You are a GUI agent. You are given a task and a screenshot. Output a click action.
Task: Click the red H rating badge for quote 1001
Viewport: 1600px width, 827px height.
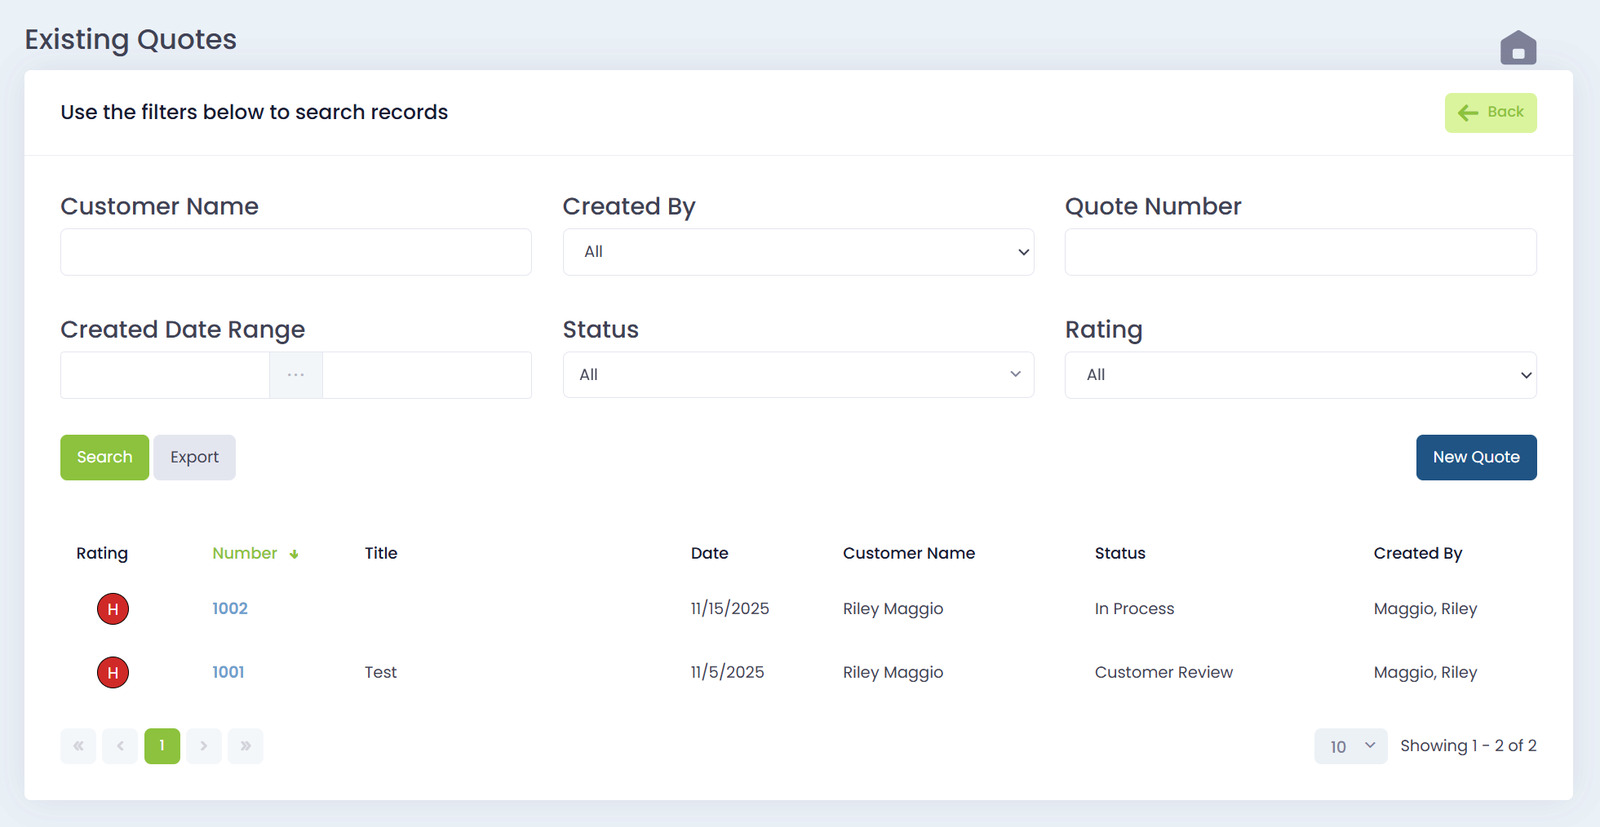(x=113, y=673)
